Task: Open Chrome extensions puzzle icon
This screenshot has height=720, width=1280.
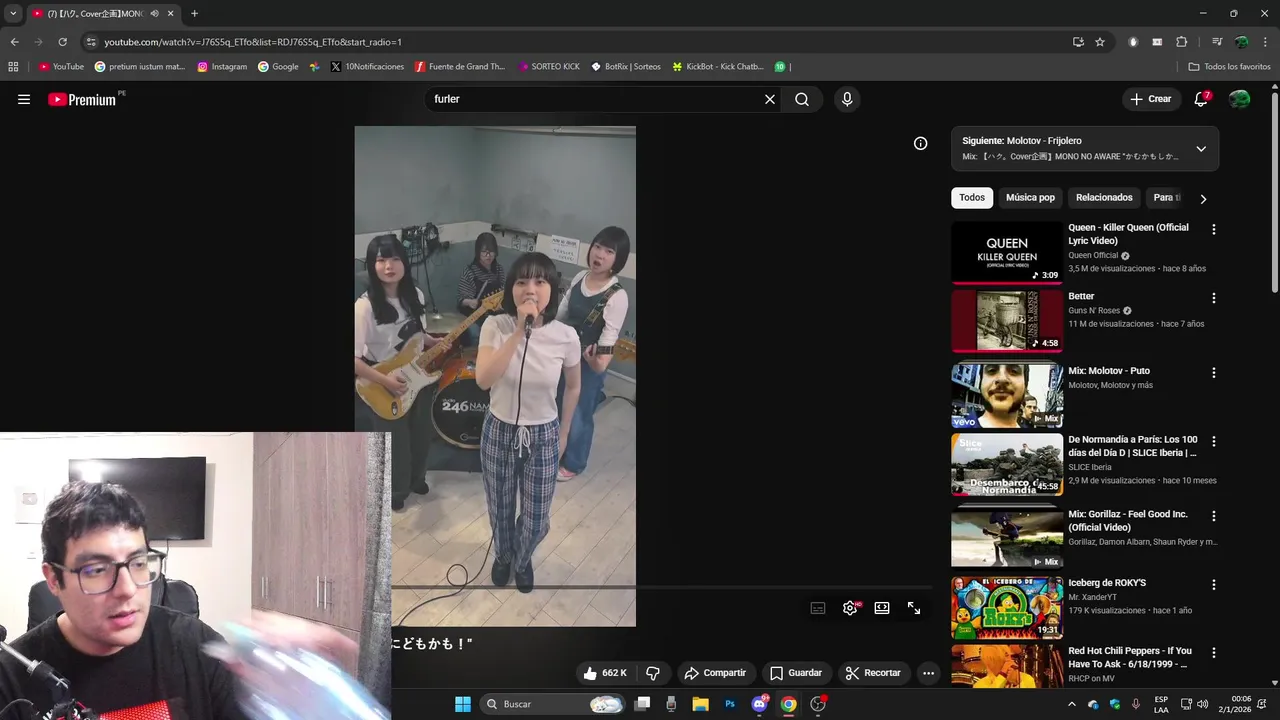Action: tap(1182, 42)
